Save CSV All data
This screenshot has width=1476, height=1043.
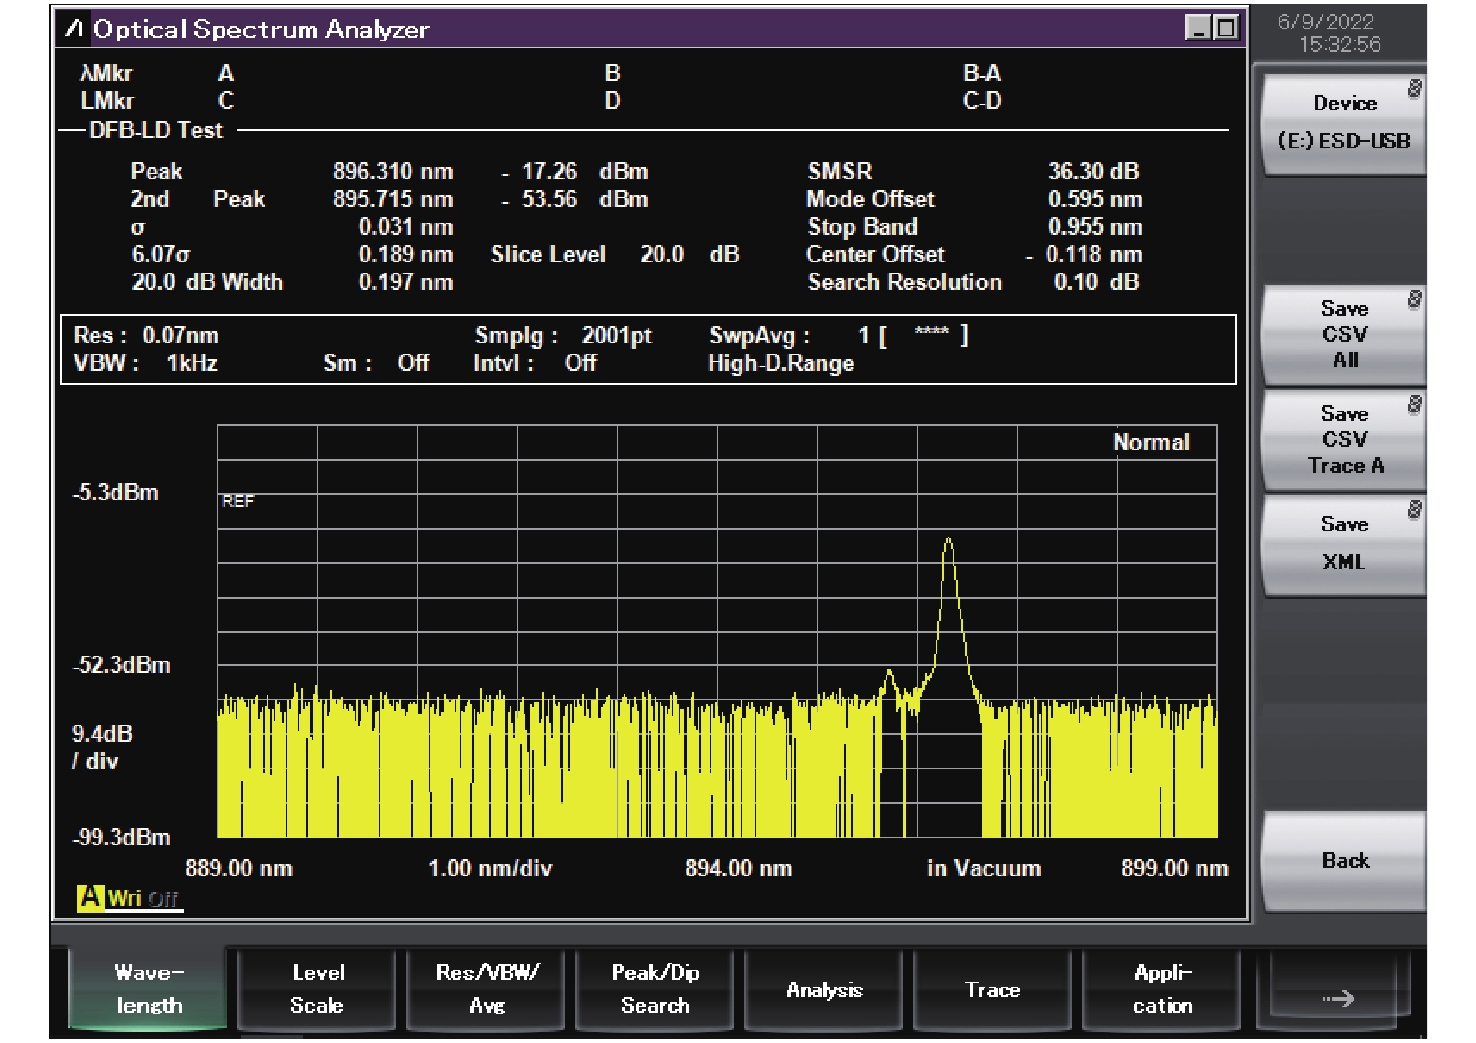pyautogui.click(x=1344, y=335)
